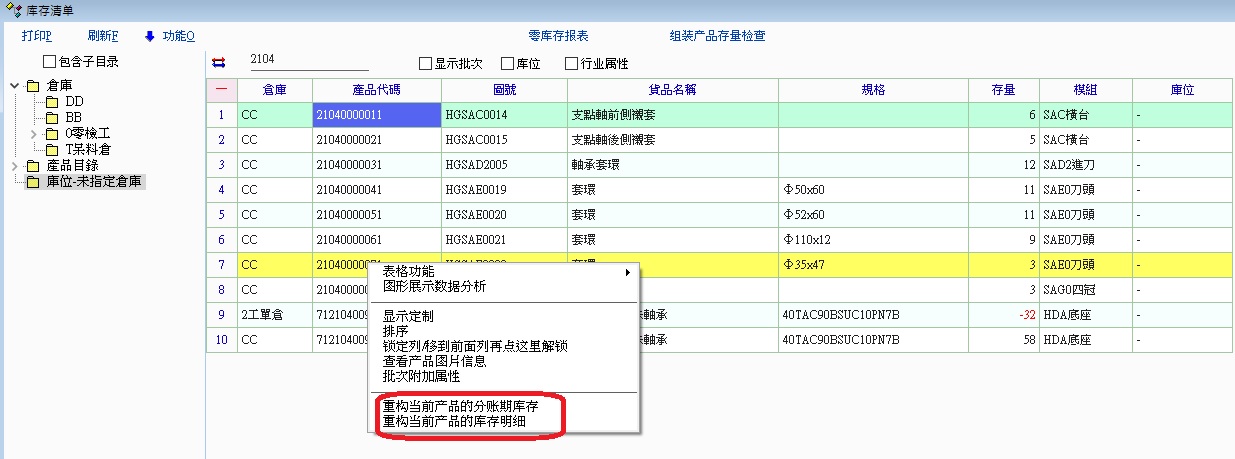The height and width of the screenshot is (459, 1235).
Task: Select product code cell 21040000011
Action: tap(377, 115)
